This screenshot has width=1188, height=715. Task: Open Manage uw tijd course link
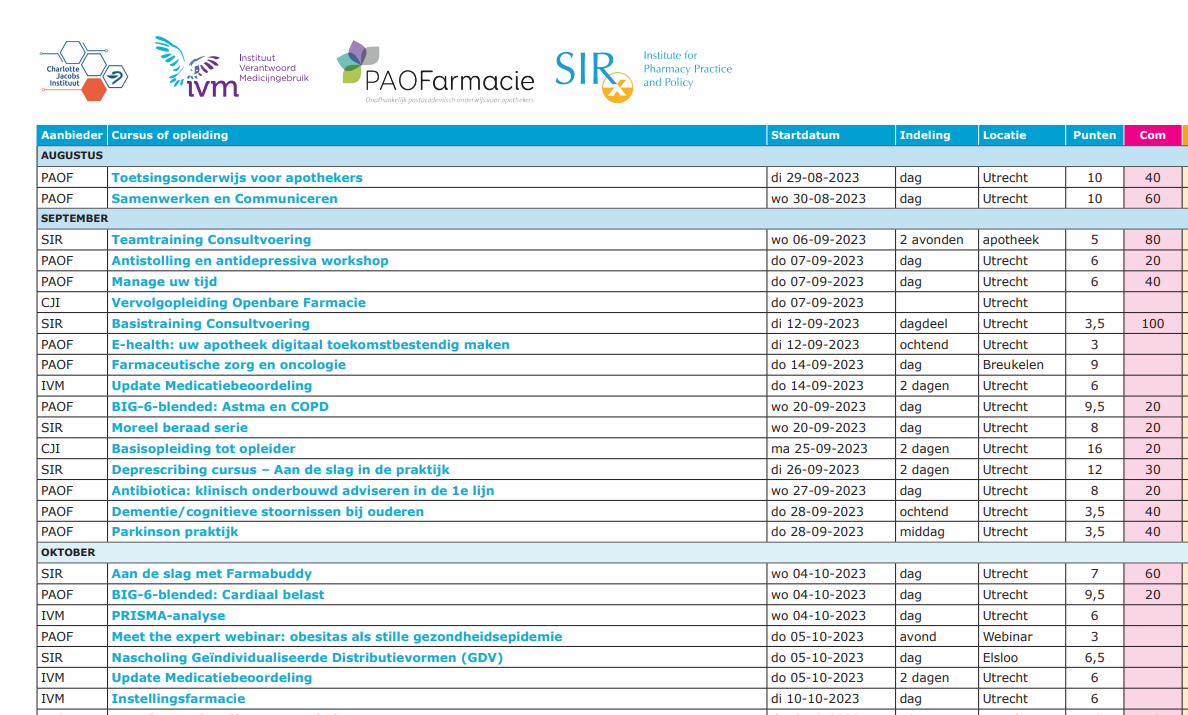click(164, 282)
